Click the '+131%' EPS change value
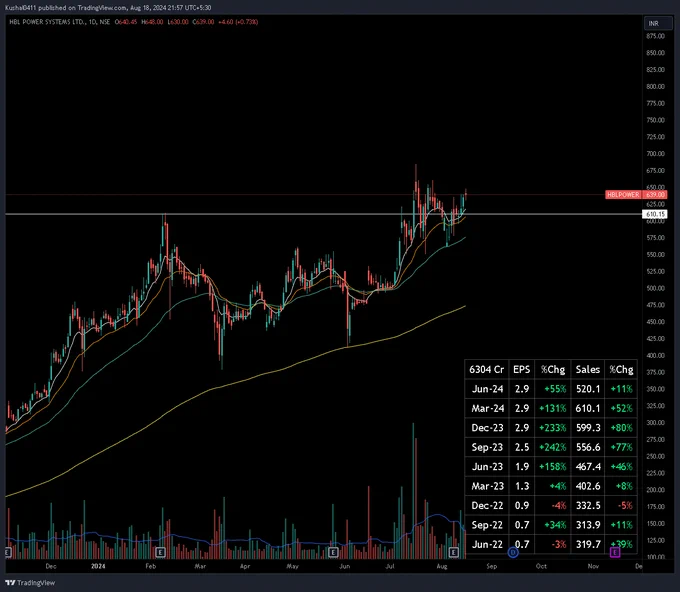680x592 pixels. coord(552,409)
